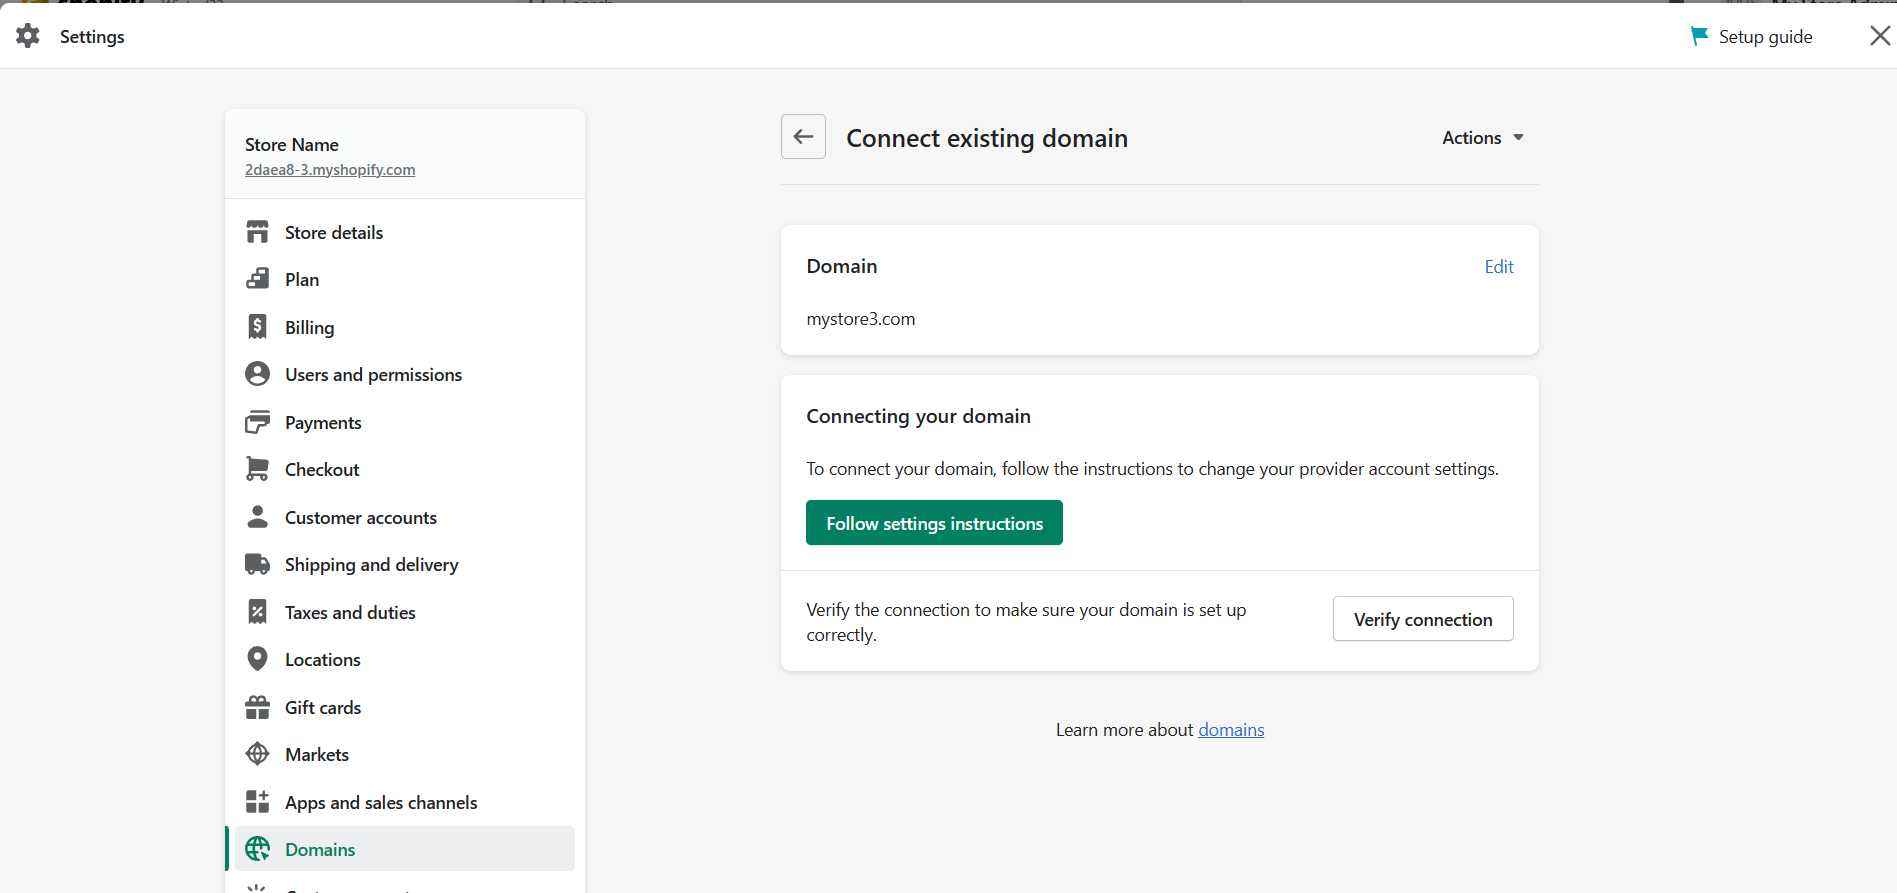Click the Payments card icon
This screenshot has height=893, width=1897.
click(257, 422)
